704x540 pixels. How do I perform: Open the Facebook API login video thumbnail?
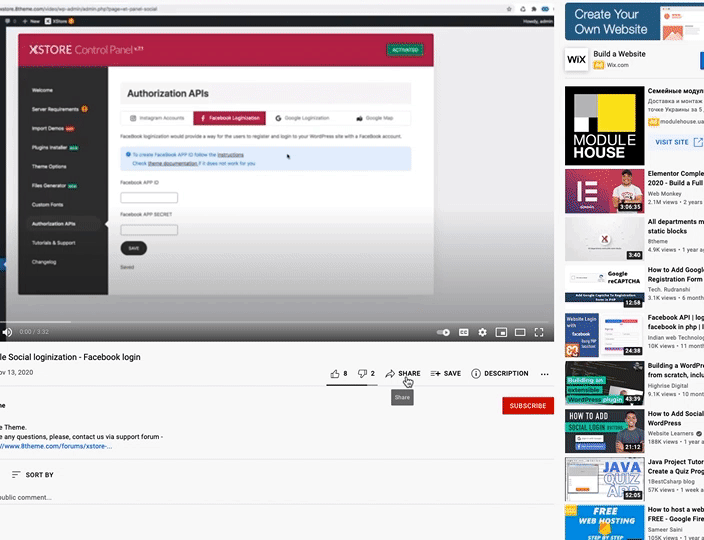coord(604,335)
